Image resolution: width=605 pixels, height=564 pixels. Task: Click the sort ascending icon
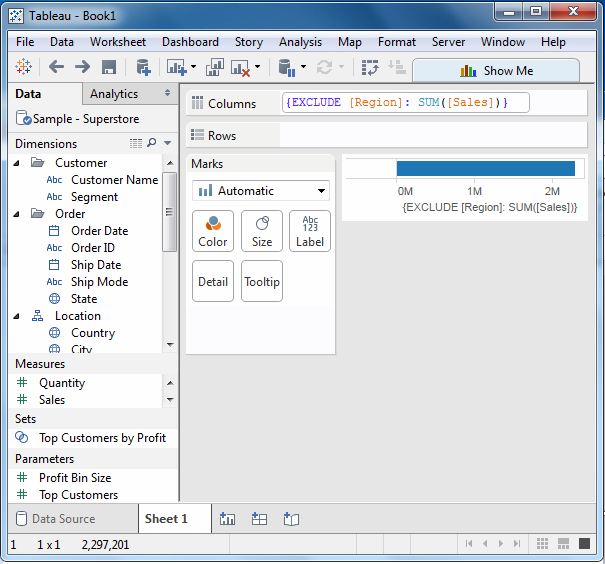click(x=397, y=67)
